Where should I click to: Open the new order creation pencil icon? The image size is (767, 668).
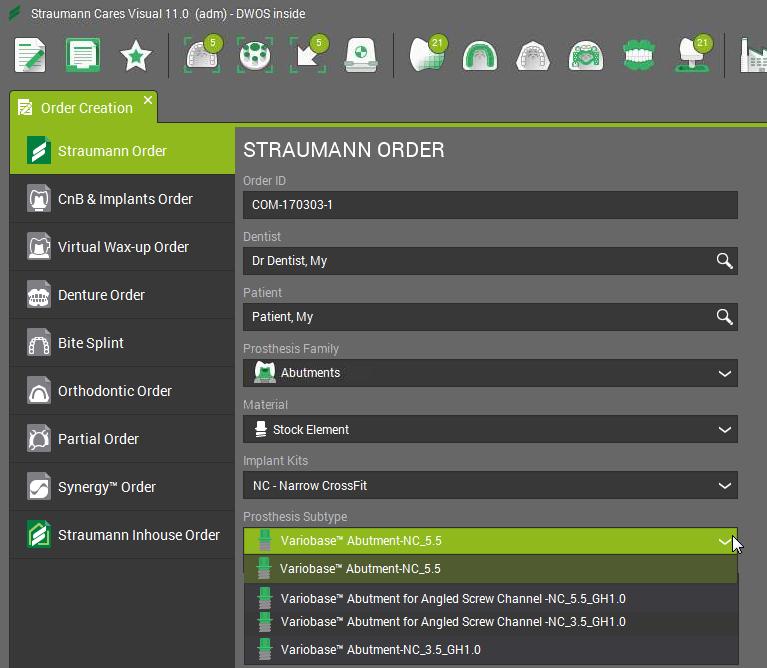(x=30, y=55)
